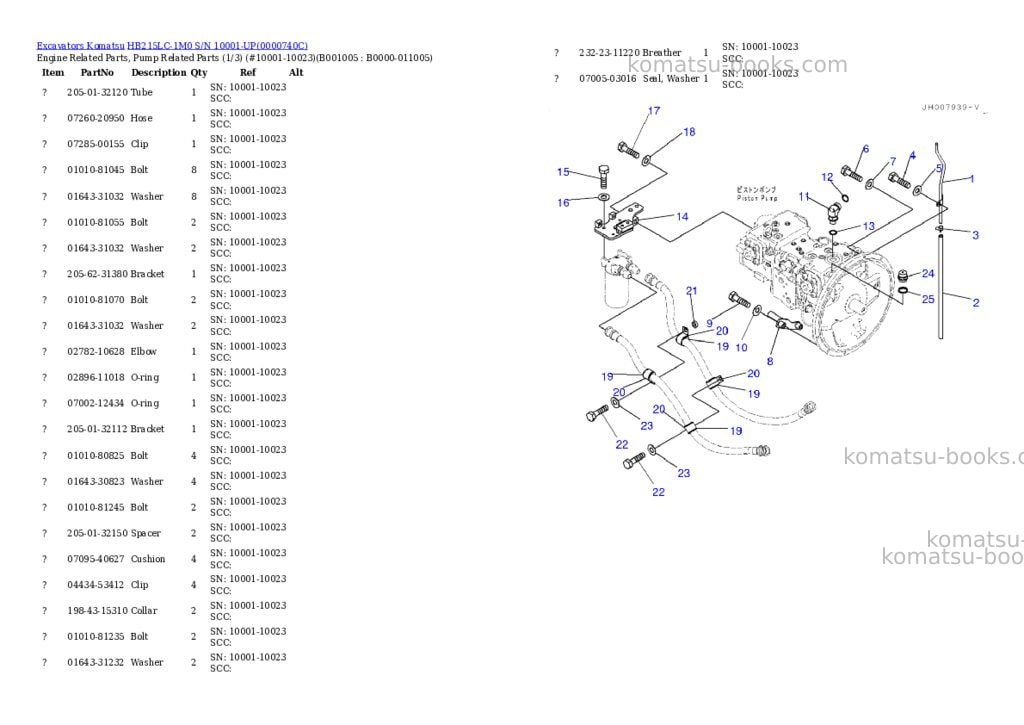Image resolution: width=1024 pixels, height=725 pixels.
Task: Click callout number 10 in diagram
Action: [741, 347]
